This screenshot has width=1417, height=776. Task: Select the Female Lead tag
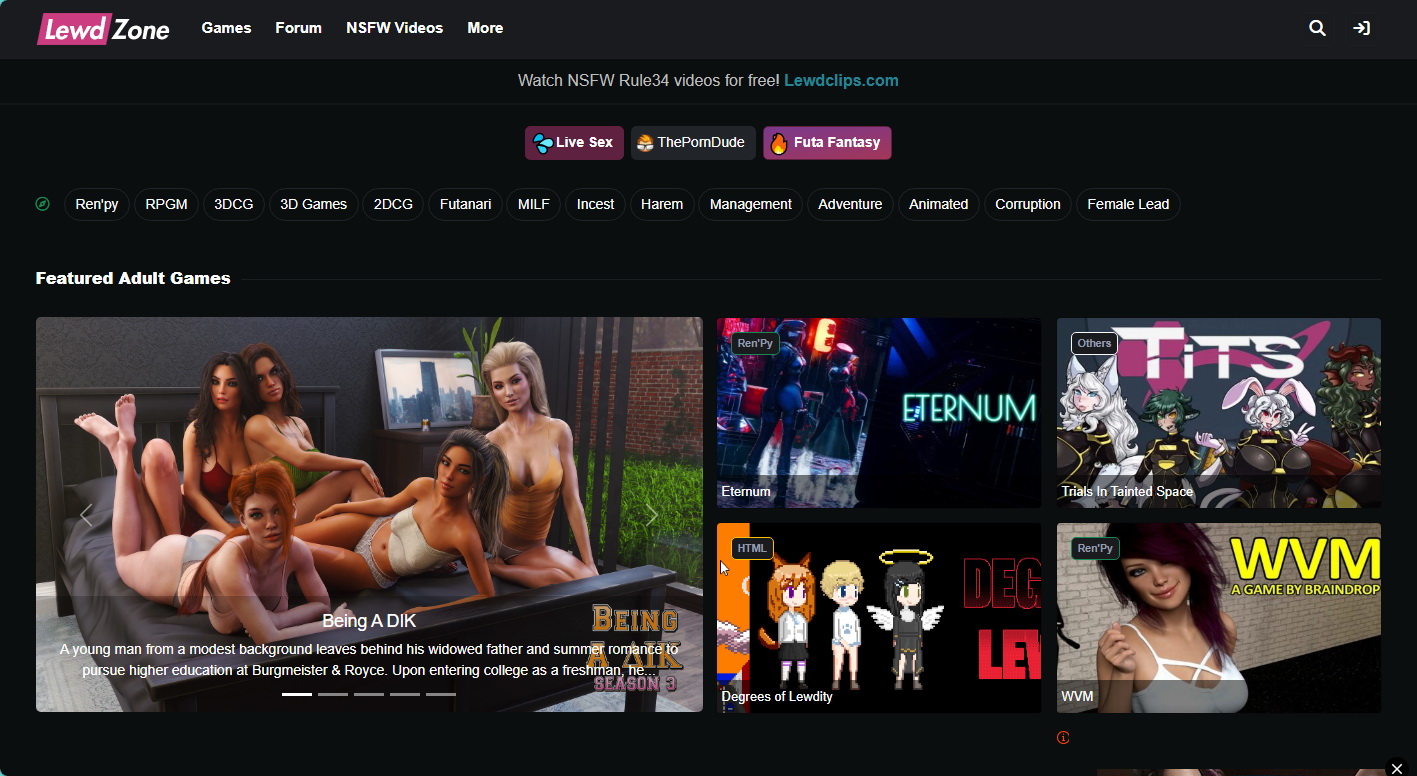click(1128, 204)
